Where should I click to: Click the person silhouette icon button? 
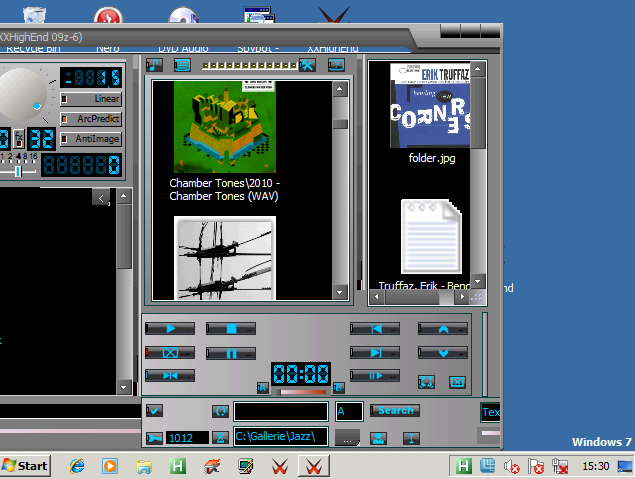point(378,438)
